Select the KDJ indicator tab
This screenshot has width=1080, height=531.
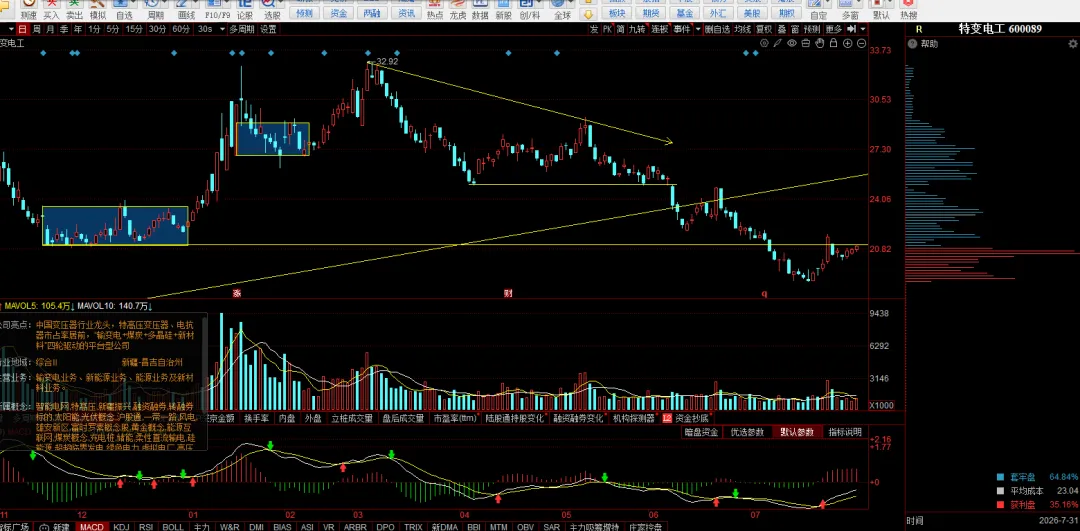[x=121, y=527]
